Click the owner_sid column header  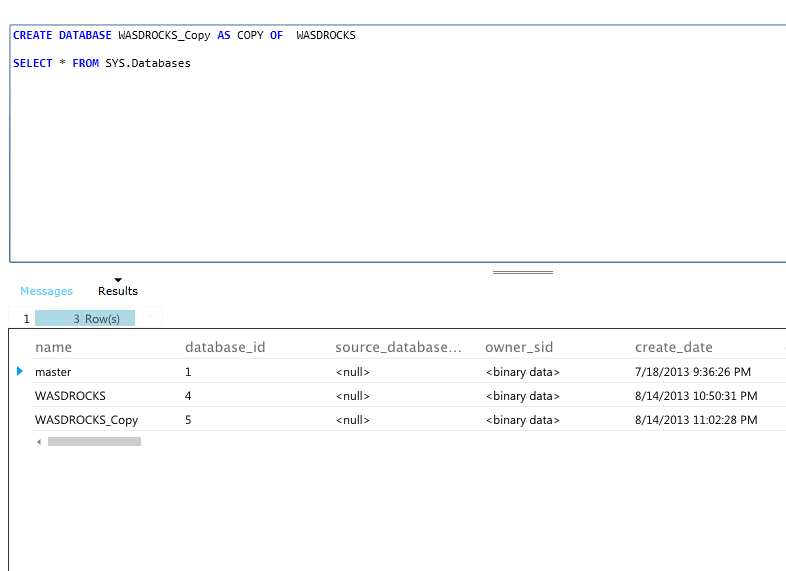pos(519,347)
